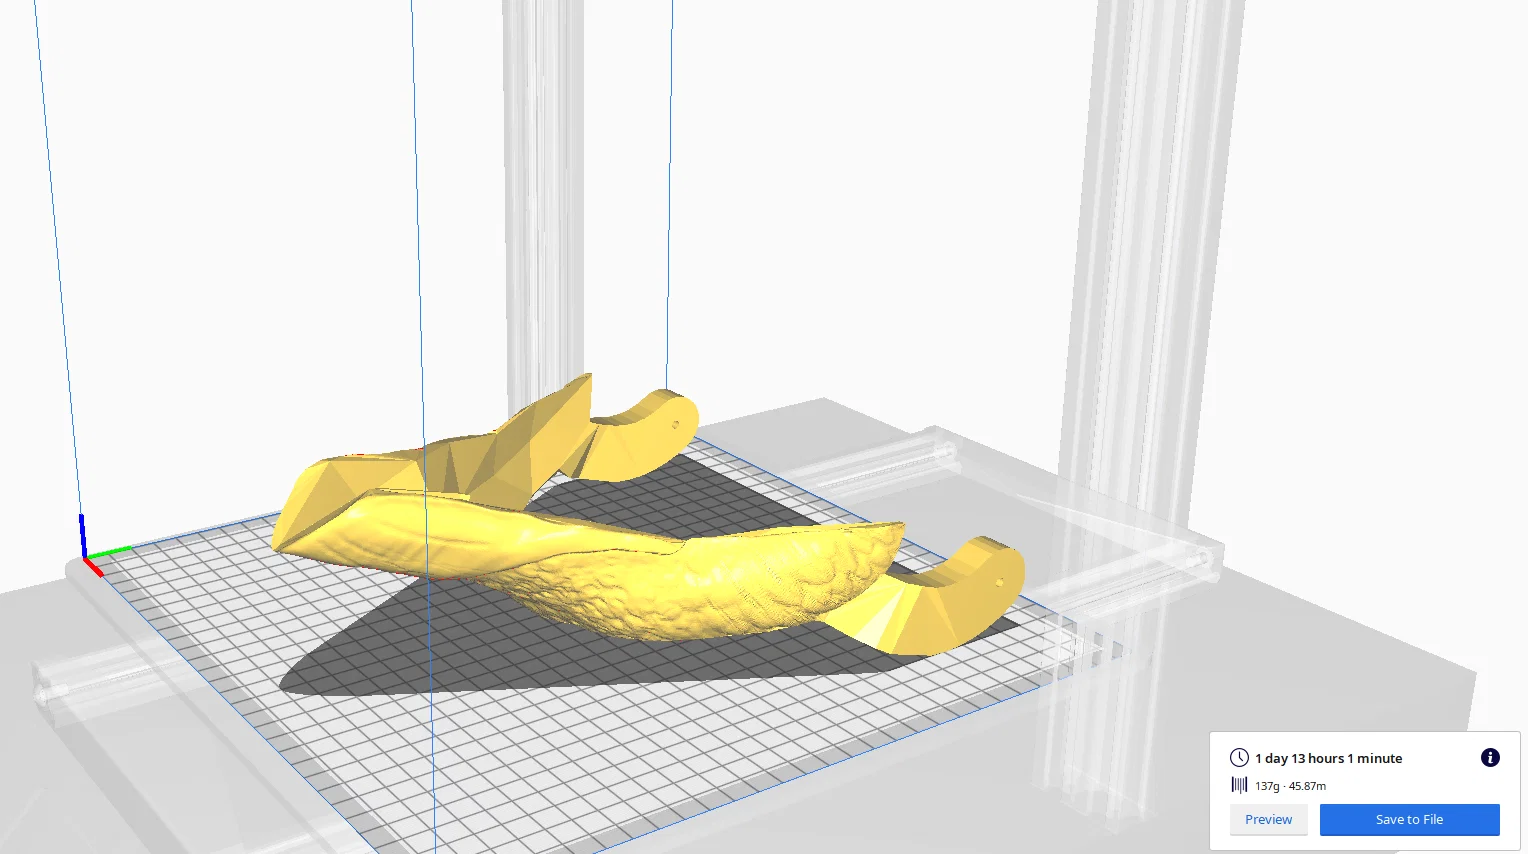Select the '1 day 13 hours 1 minute' text
The width and height of the screenshot is (1528, 854).
point(1328,758)
